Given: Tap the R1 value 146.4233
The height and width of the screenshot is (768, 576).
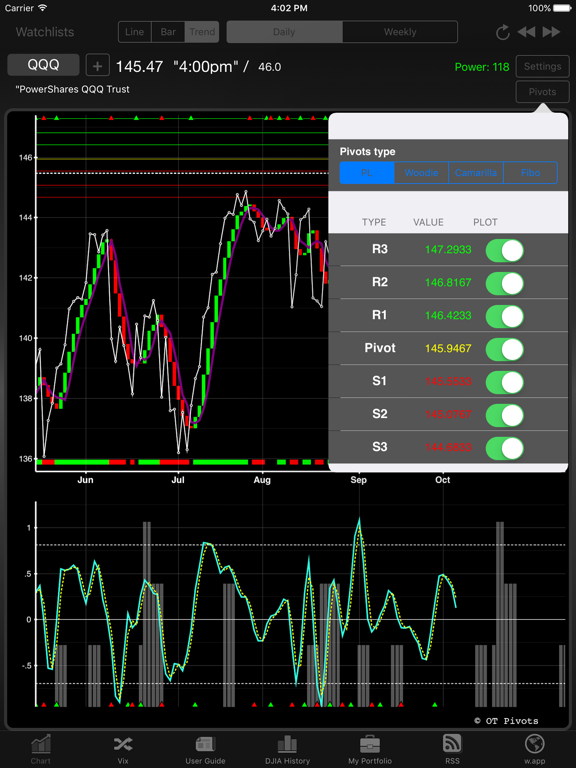Looking at the screenshot, I should click(448, 315).
